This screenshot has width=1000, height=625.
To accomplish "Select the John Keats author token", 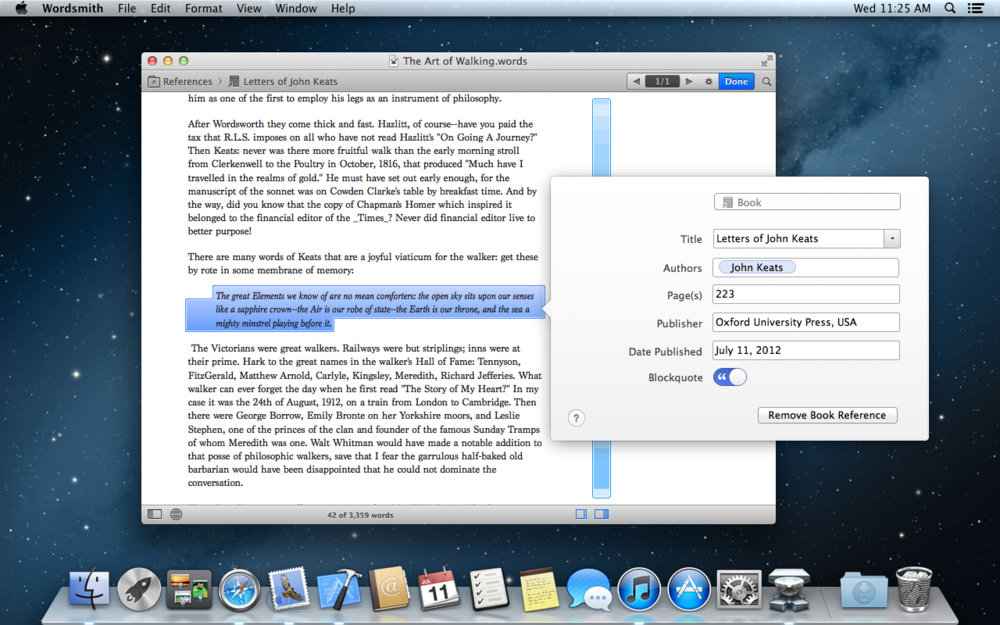I will tap(757, 267).
